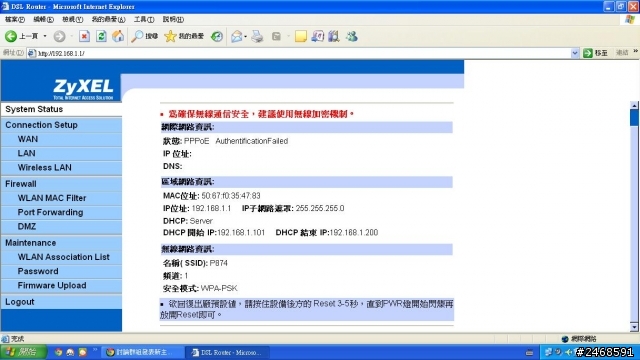Click the page scrollbar up arrow

click(x=634, y=106)
